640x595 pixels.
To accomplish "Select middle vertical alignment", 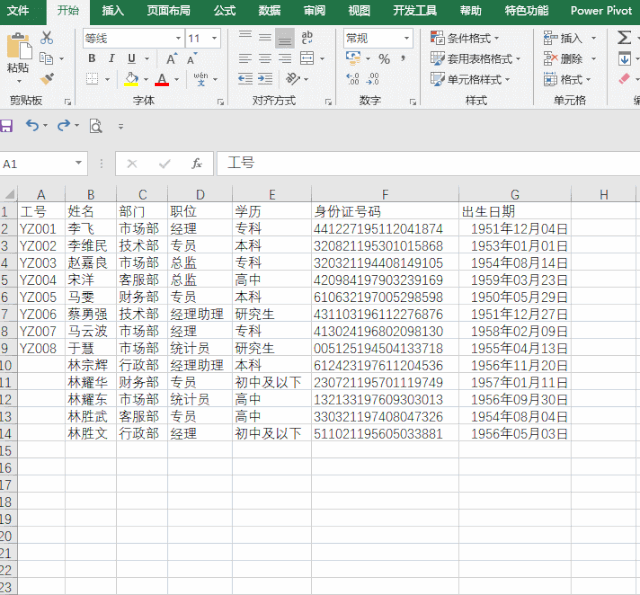I will 265,38.
